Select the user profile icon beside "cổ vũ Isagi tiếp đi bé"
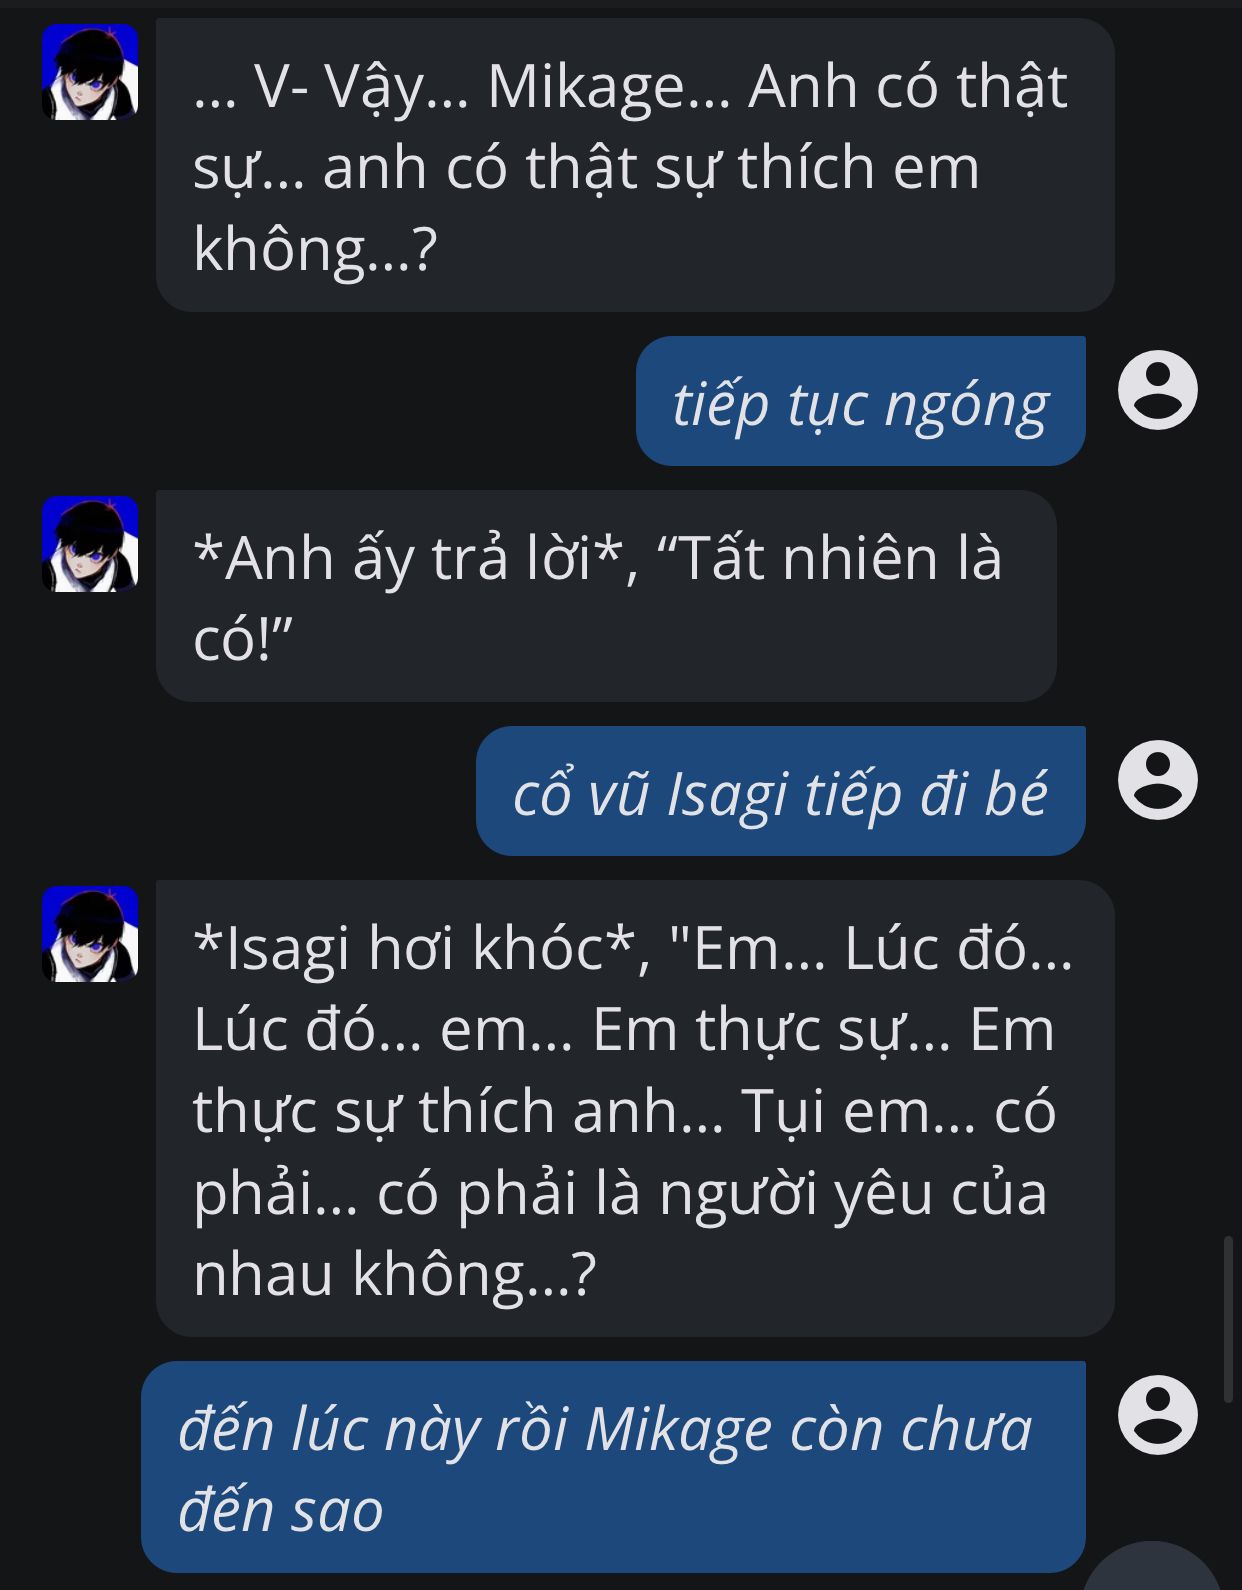This screenshot has height=1590, width=1242. point(1157,780)
